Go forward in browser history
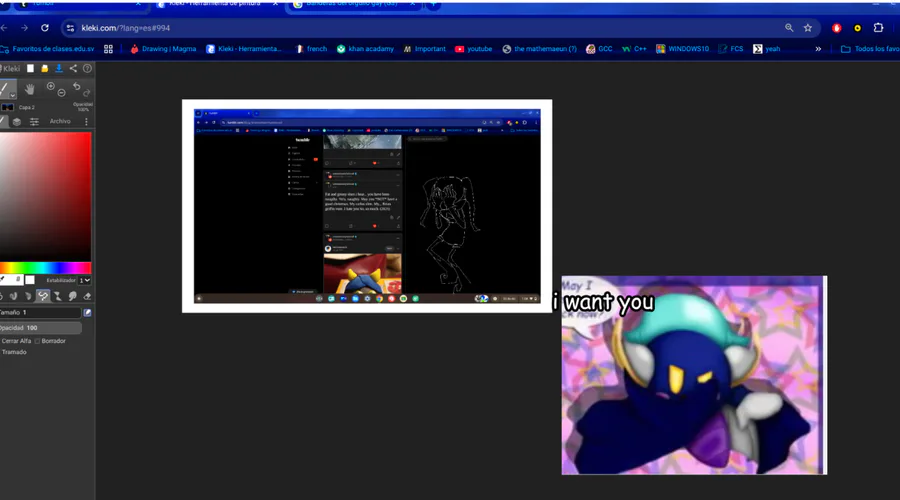The width and height of the screenshot is (900, 500). click(24, 28)
